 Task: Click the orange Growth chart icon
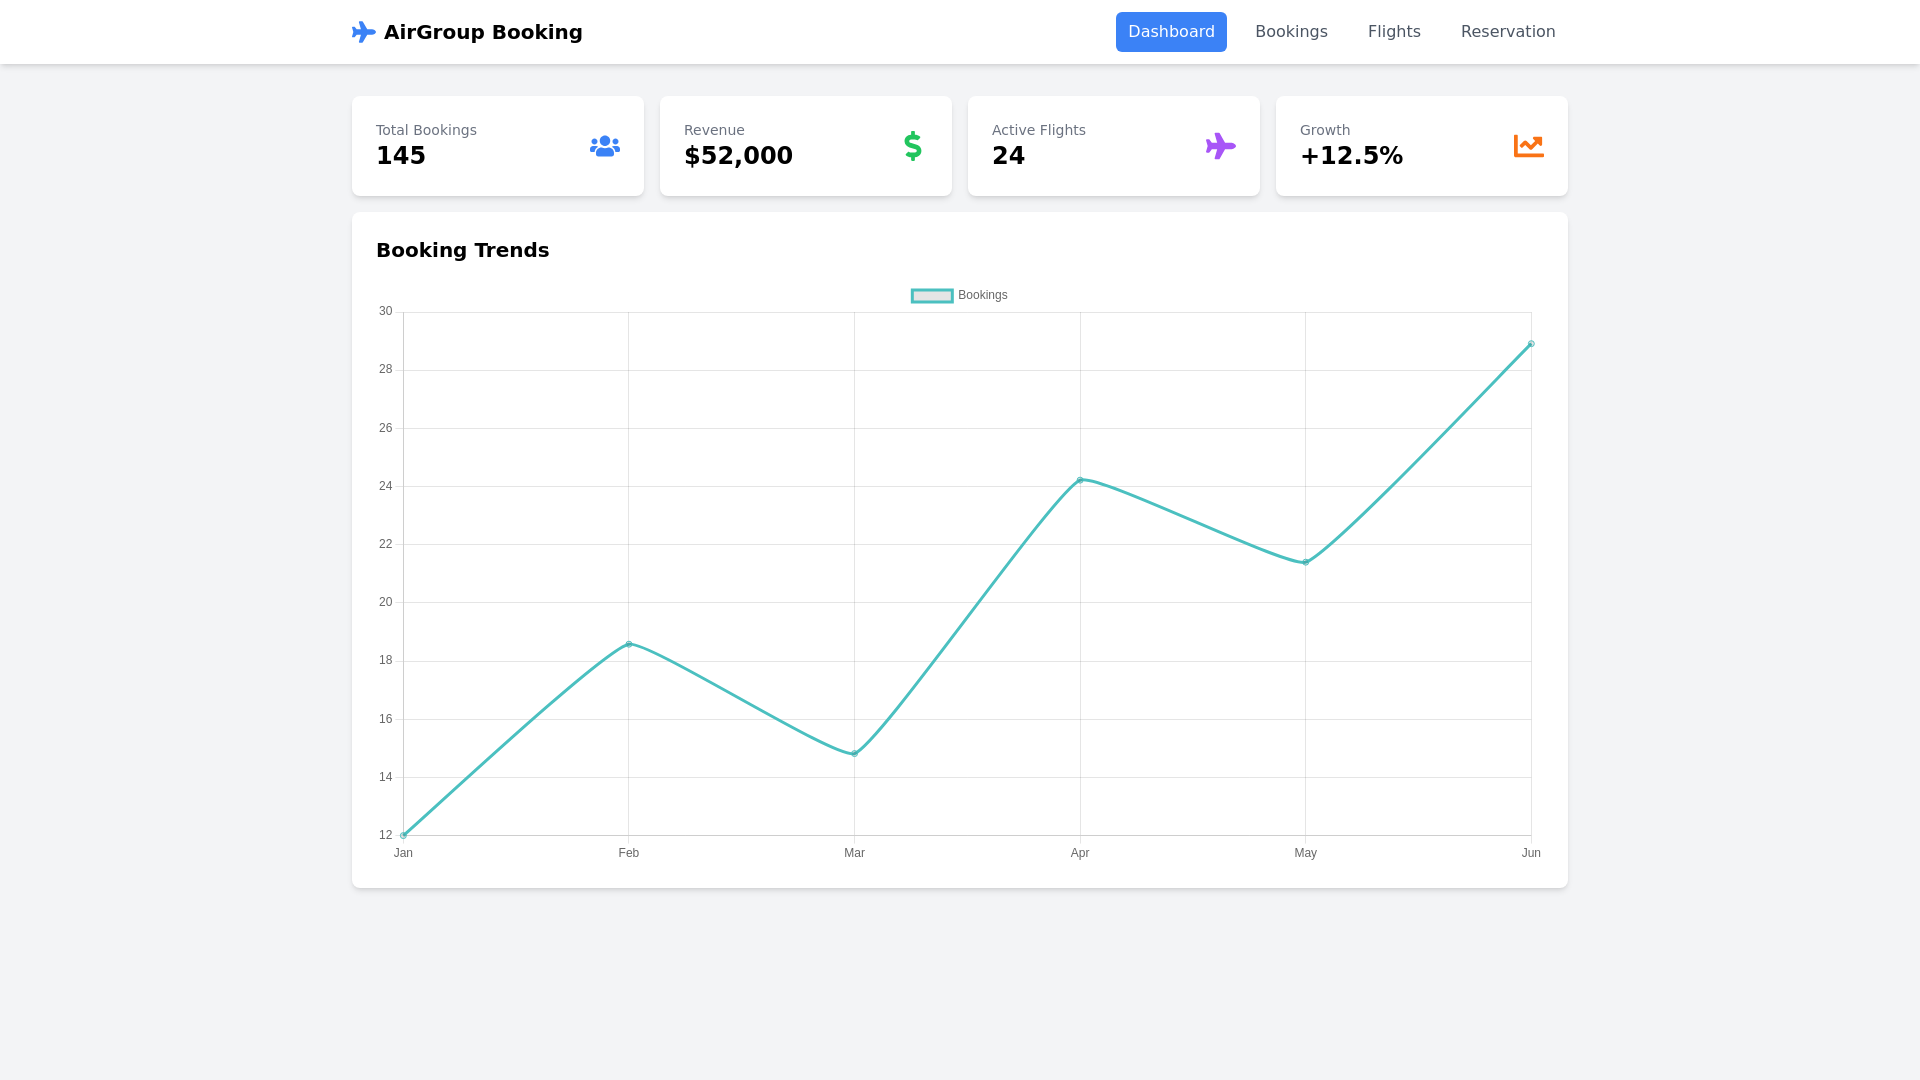click(x=1528, y=146)
